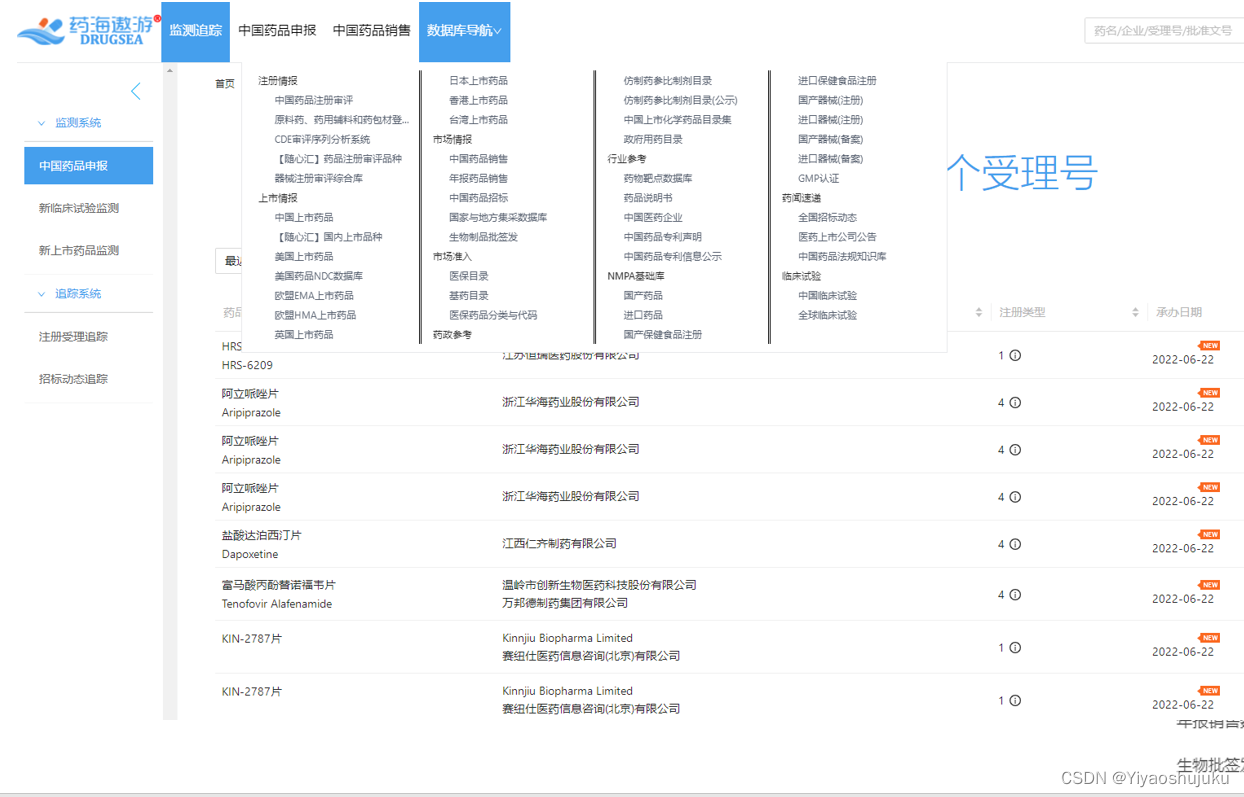The width and height of the screenshot is (1244, 797).
Task: Click info icon in 富马酸丙酚替诺福韦片 row
Action: point(1015,595)
